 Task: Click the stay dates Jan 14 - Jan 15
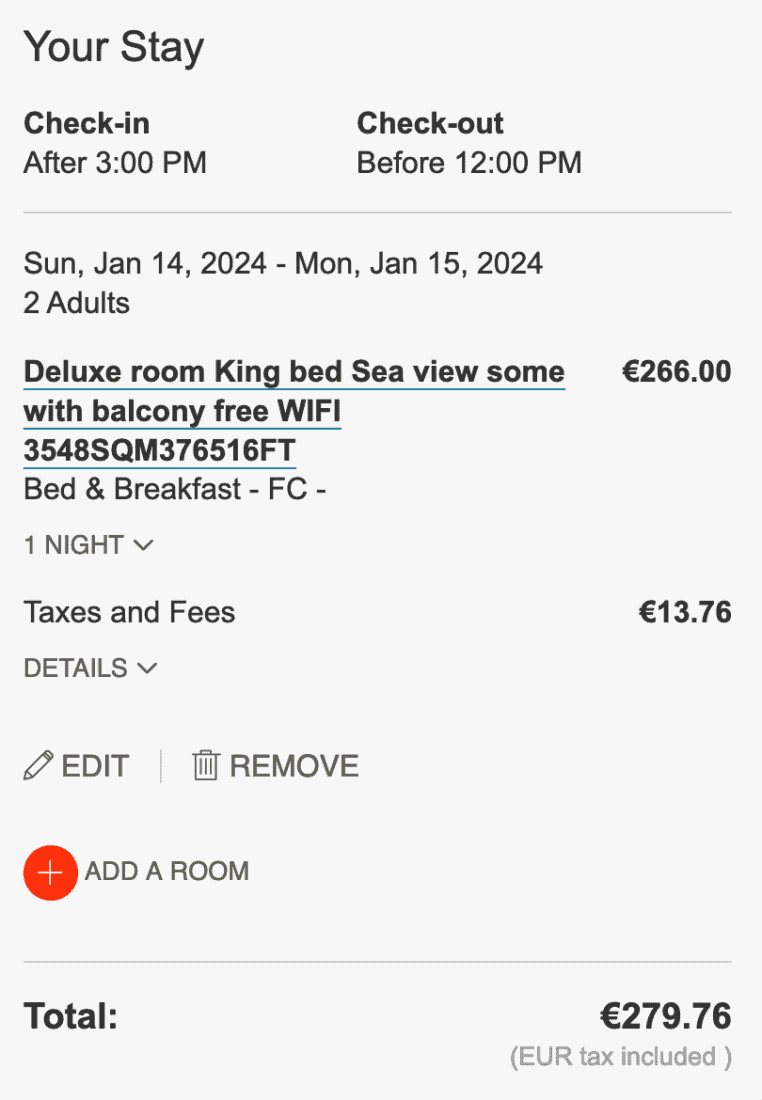click(x=283, y=264)
